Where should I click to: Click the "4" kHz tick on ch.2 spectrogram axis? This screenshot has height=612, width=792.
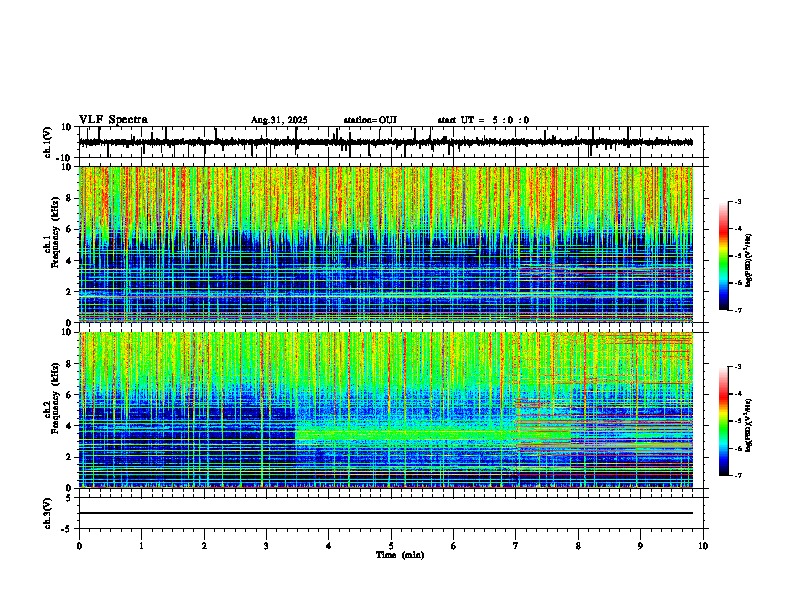point(70,426)
